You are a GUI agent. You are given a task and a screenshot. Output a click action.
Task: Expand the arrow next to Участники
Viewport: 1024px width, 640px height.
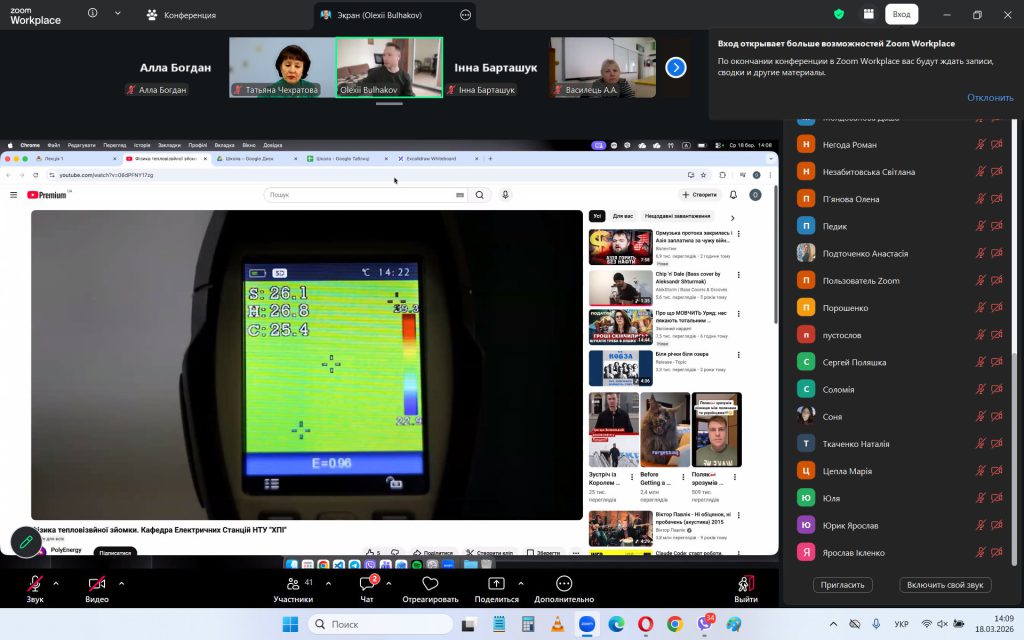pyautogui.click(x=328, y=583)
